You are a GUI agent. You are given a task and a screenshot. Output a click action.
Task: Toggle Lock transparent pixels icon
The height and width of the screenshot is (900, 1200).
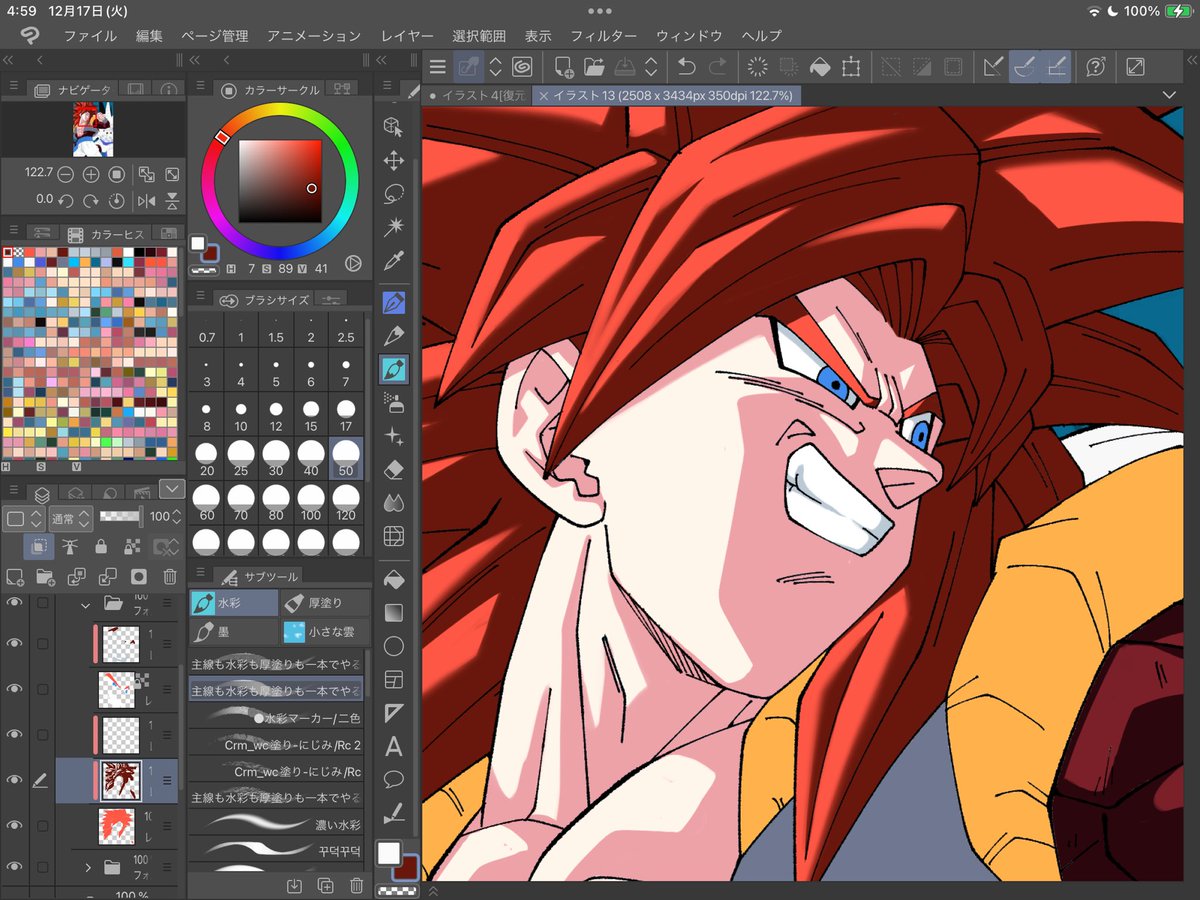tap(130, 547)
